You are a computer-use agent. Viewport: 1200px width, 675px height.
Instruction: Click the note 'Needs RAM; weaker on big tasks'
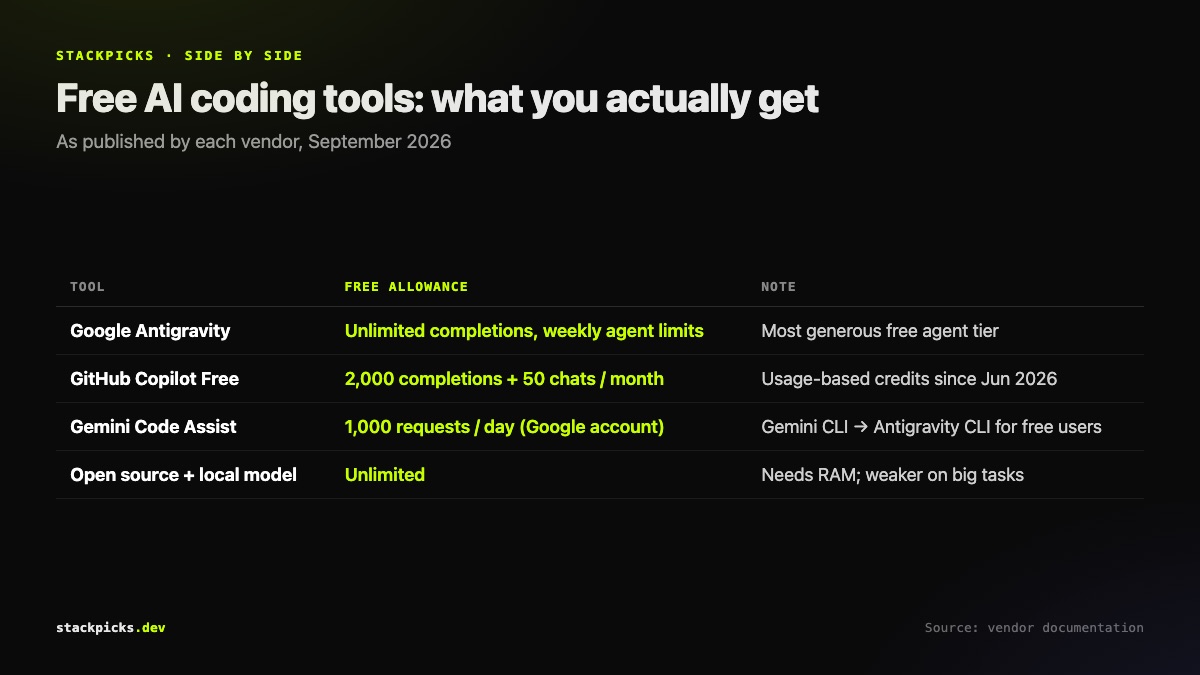tap(893, 475)
